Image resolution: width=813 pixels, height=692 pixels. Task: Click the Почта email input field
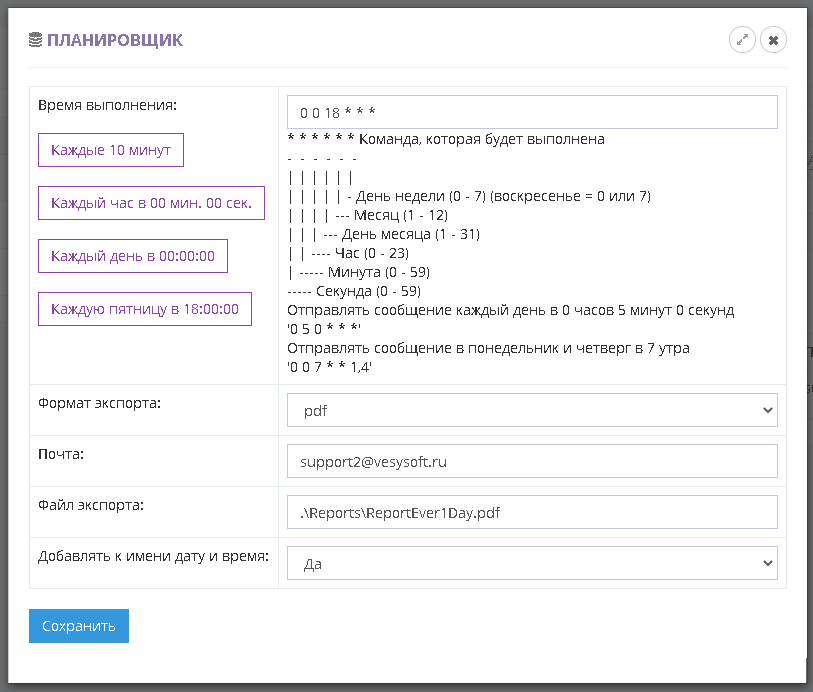pyautogui.click(x=532, y=462)
